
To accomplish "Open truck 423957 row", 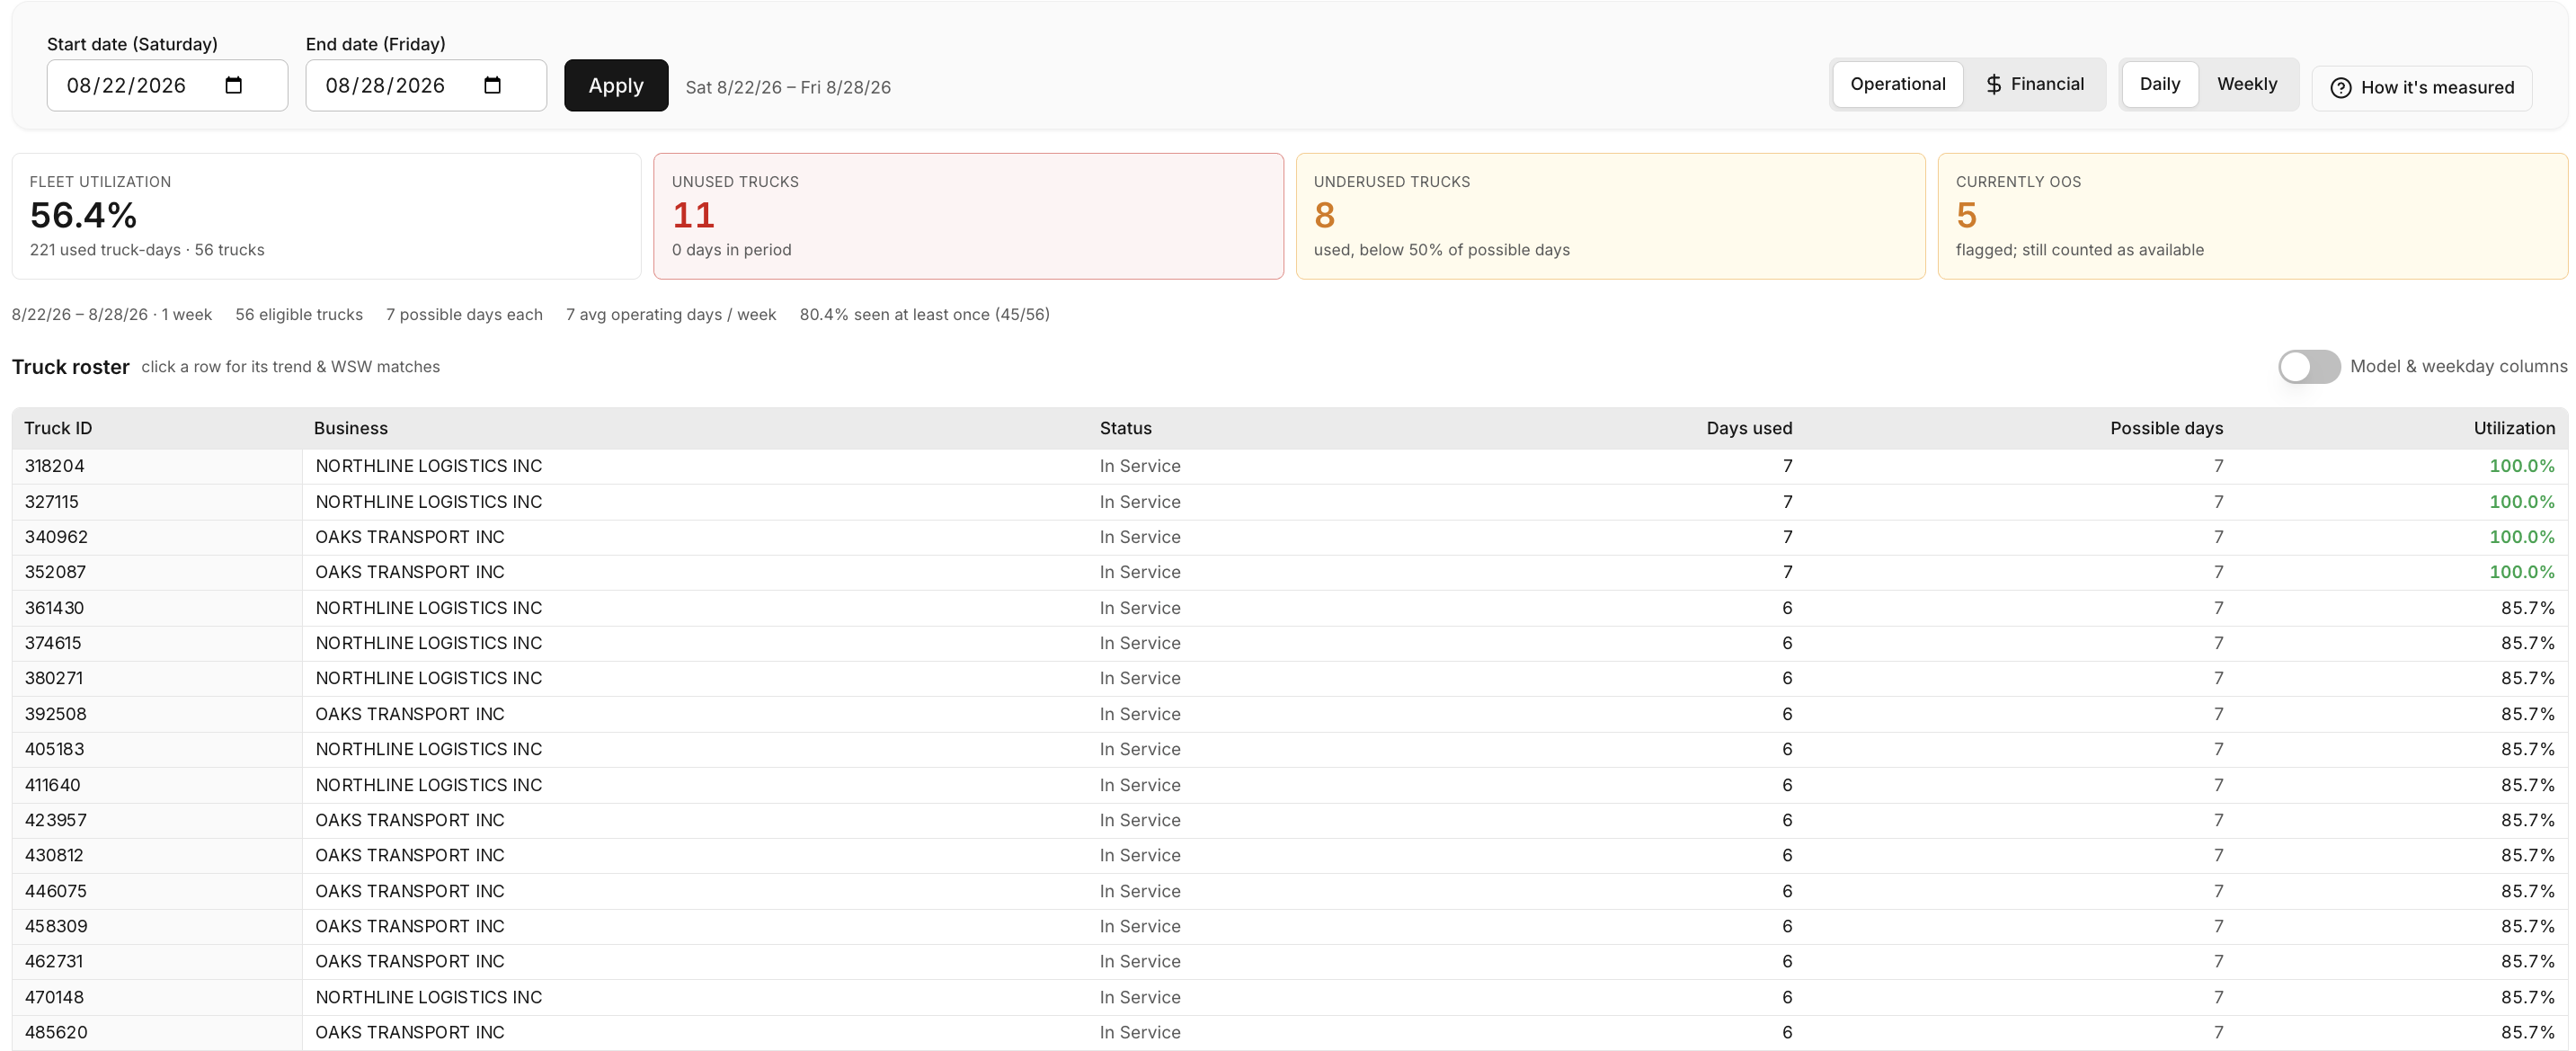I will [1290, 820].
